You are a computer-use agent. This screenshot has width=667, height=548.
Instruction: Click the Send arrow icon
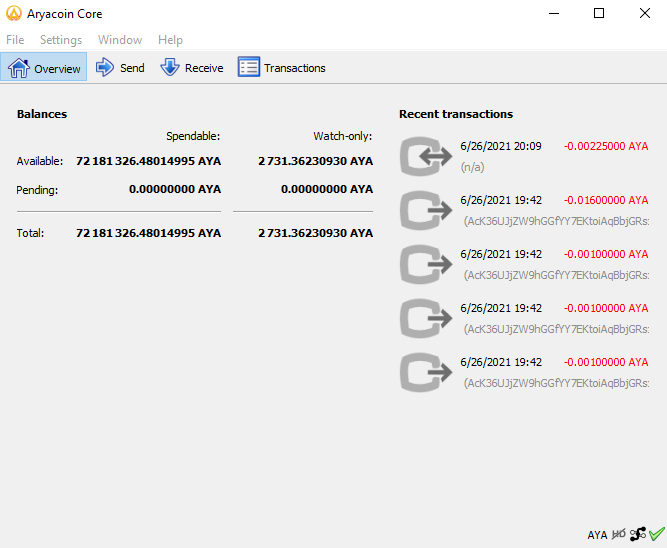pos(105,67)
